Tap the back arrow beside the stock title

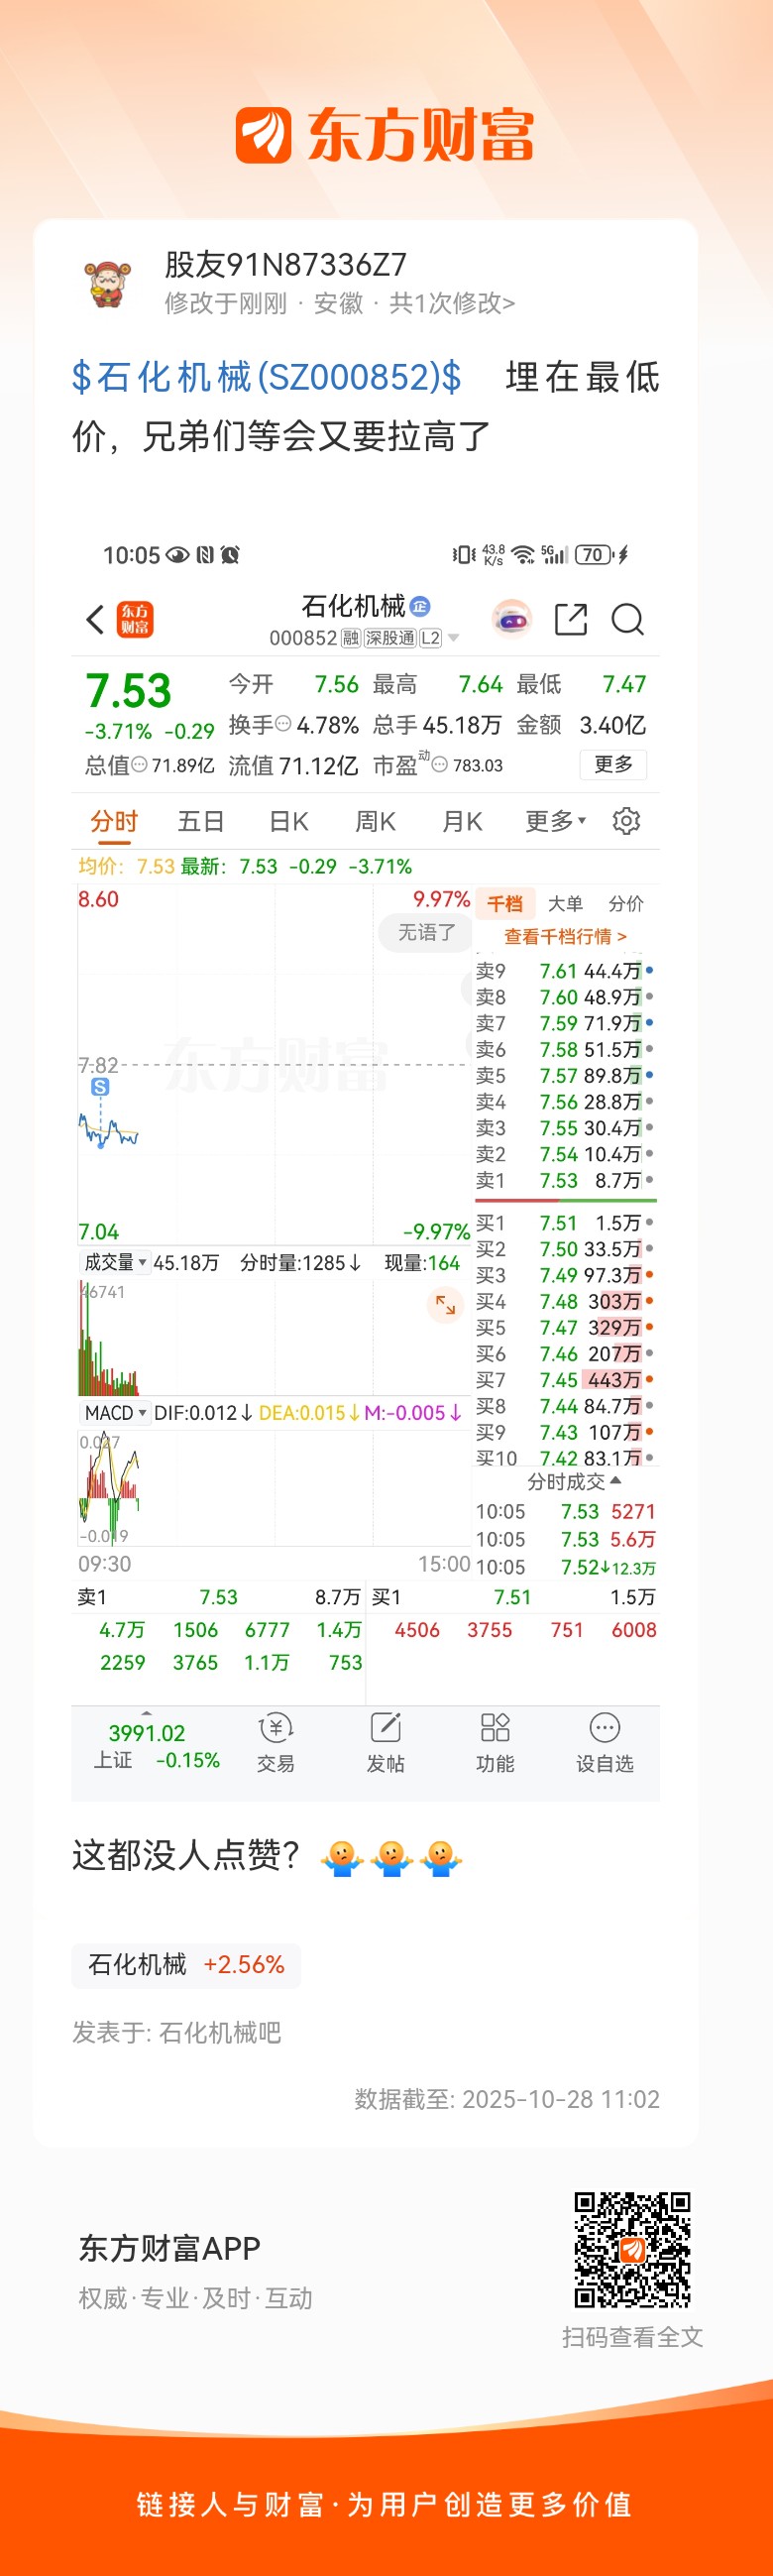click(96, 619)
